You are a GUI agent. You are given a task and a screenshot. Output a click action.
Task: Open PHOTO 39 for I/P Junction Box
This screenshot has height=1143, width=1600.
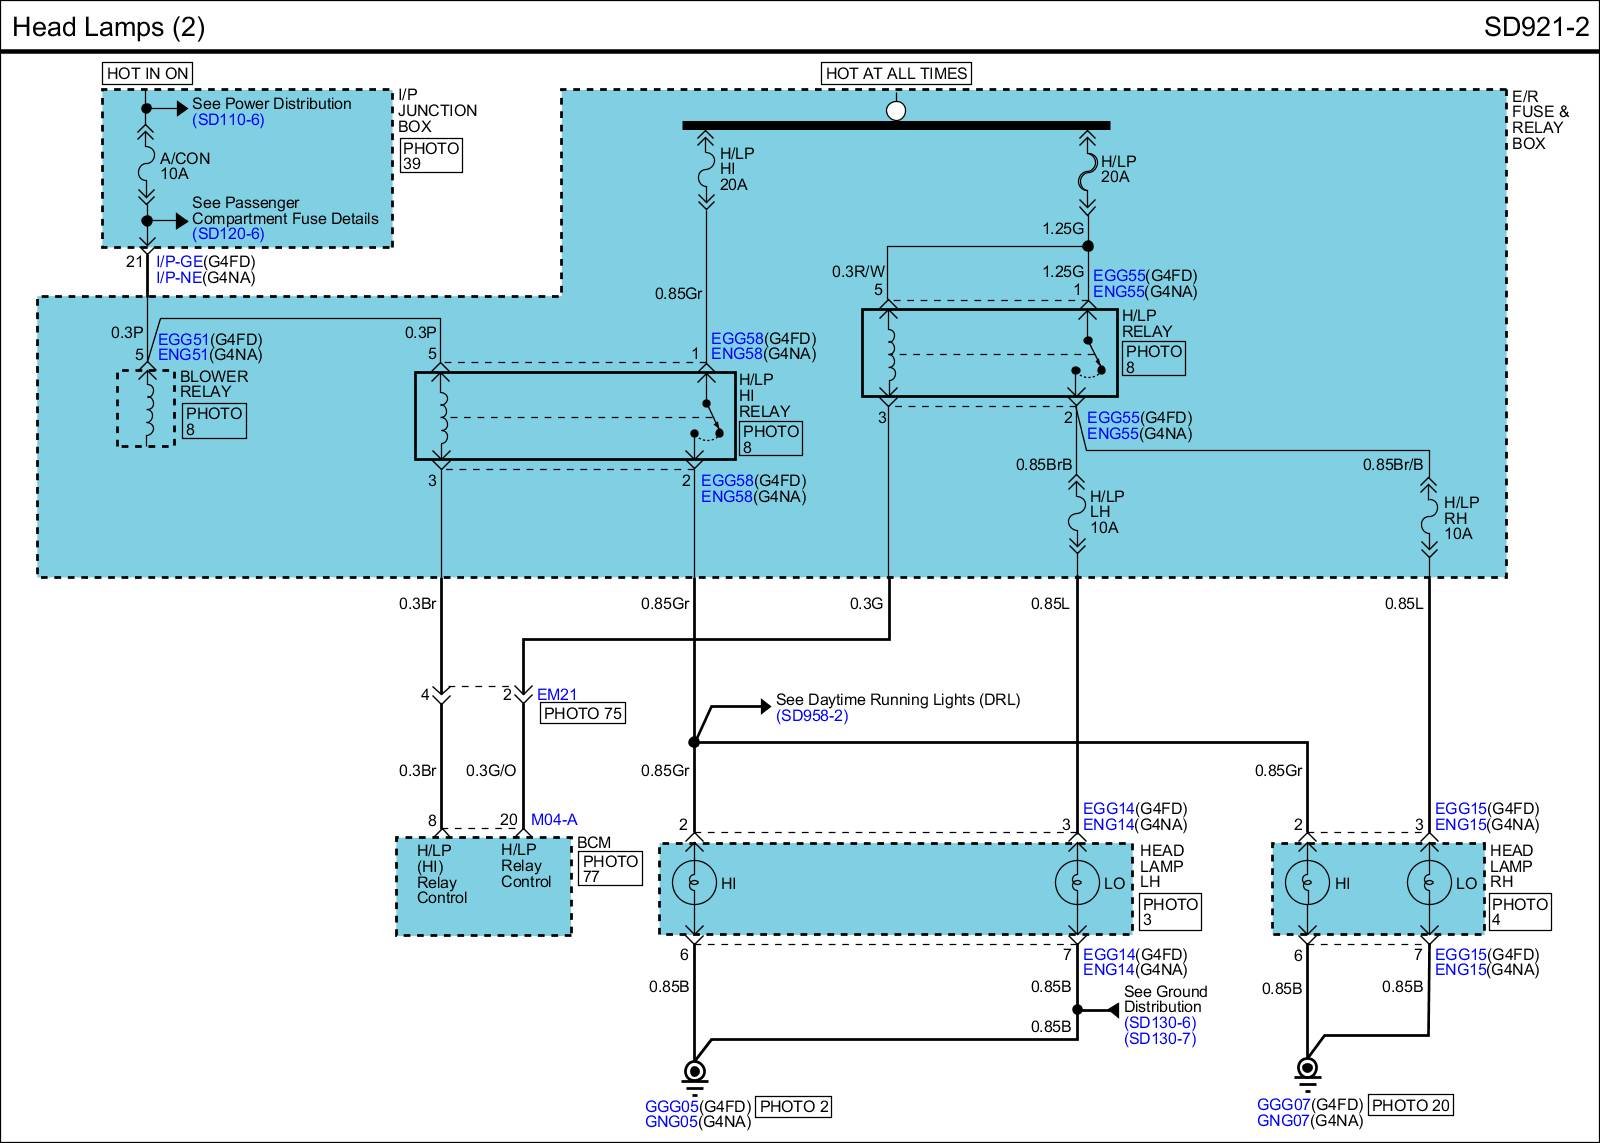tap(431, 156)
